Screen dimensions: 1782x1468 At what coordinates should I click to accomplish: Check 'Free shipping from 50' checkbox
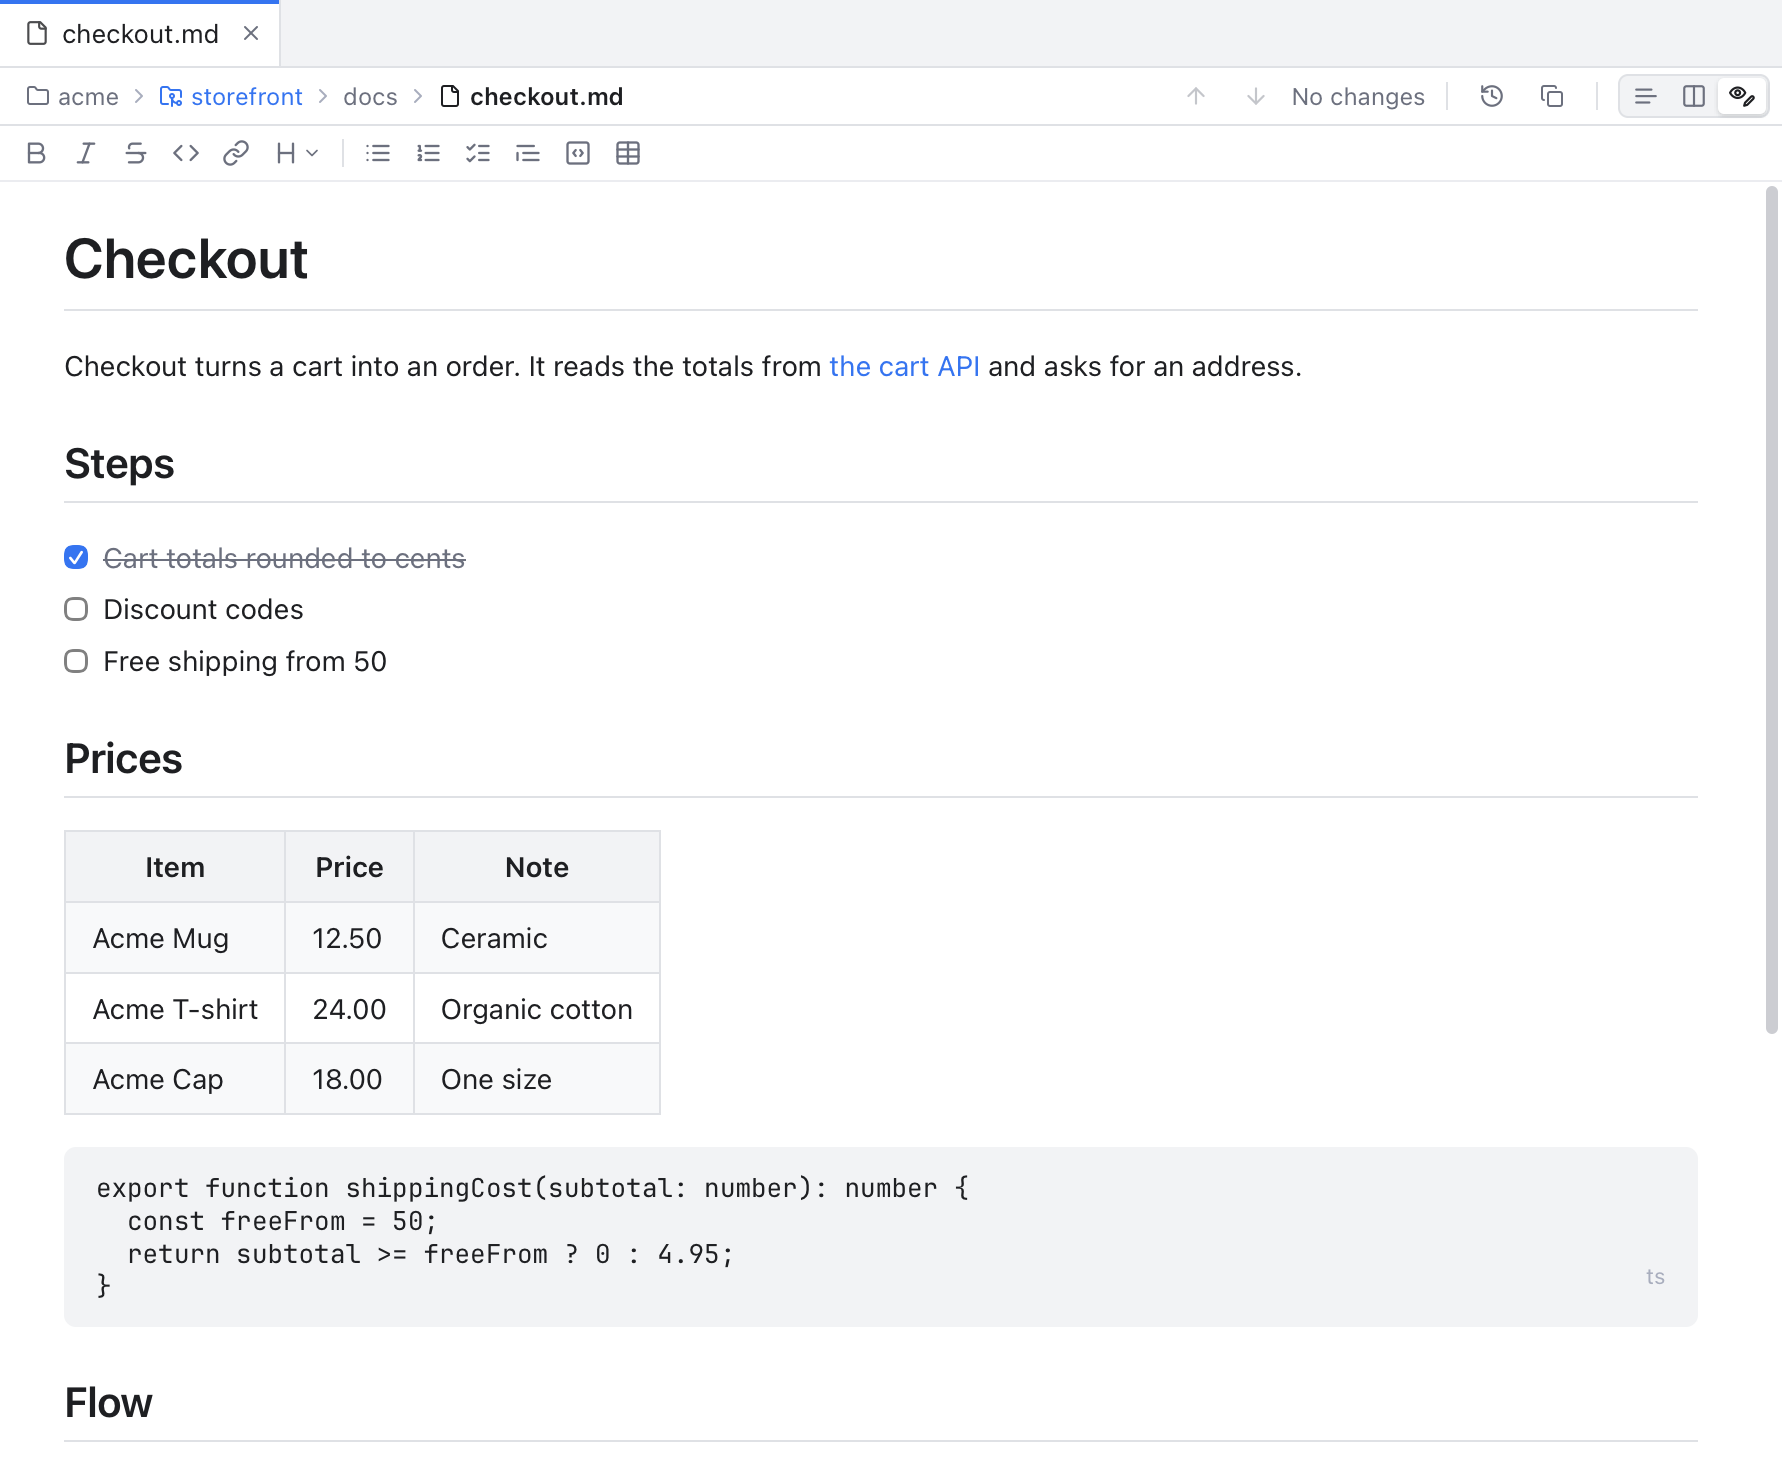coord(76,661)
